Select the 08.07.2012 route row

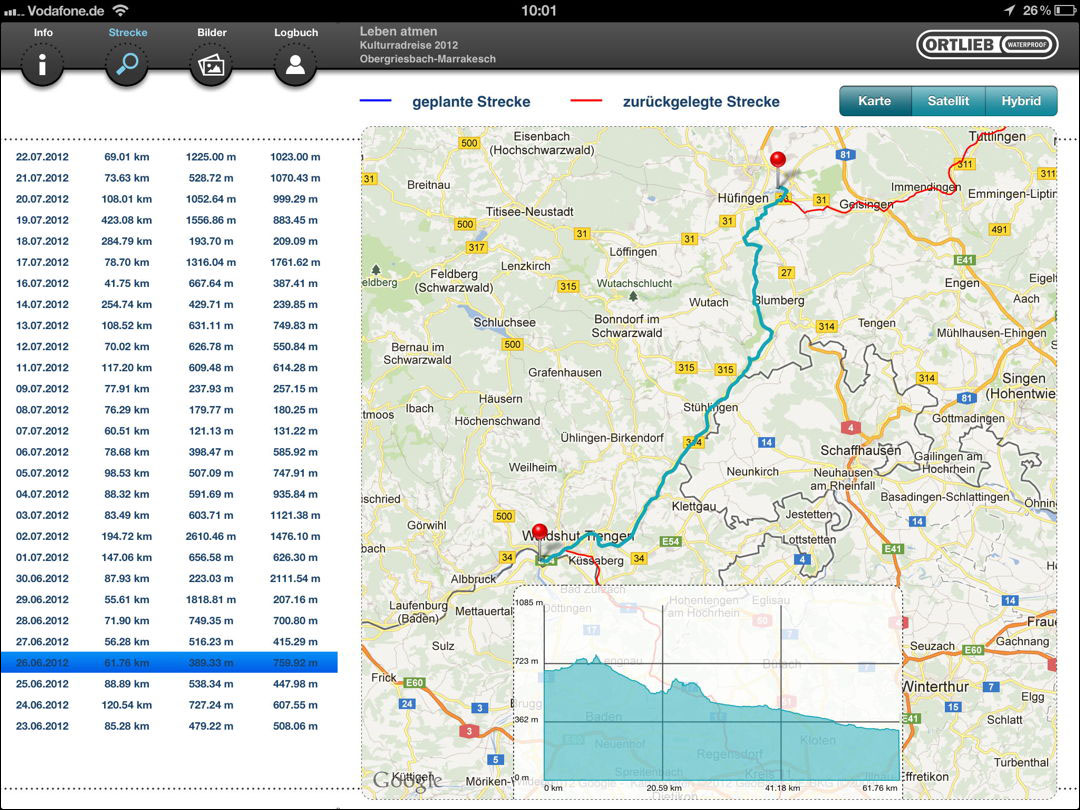tap(169, 409)
